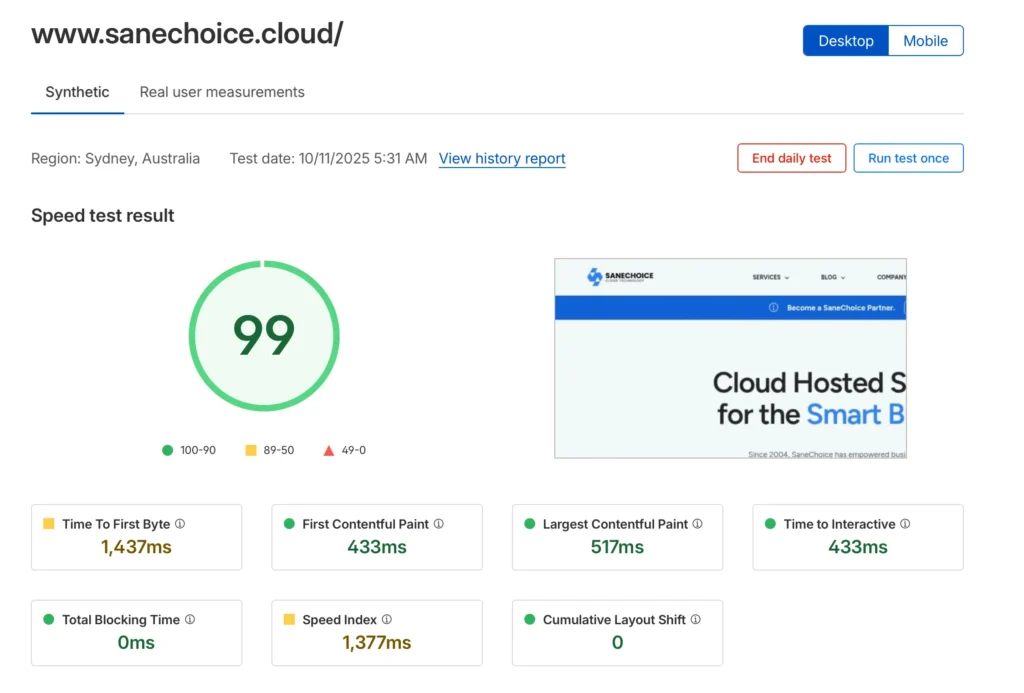
Task: Click Become a SaneChoice Partner banner text
Action: tap(840, 308)
